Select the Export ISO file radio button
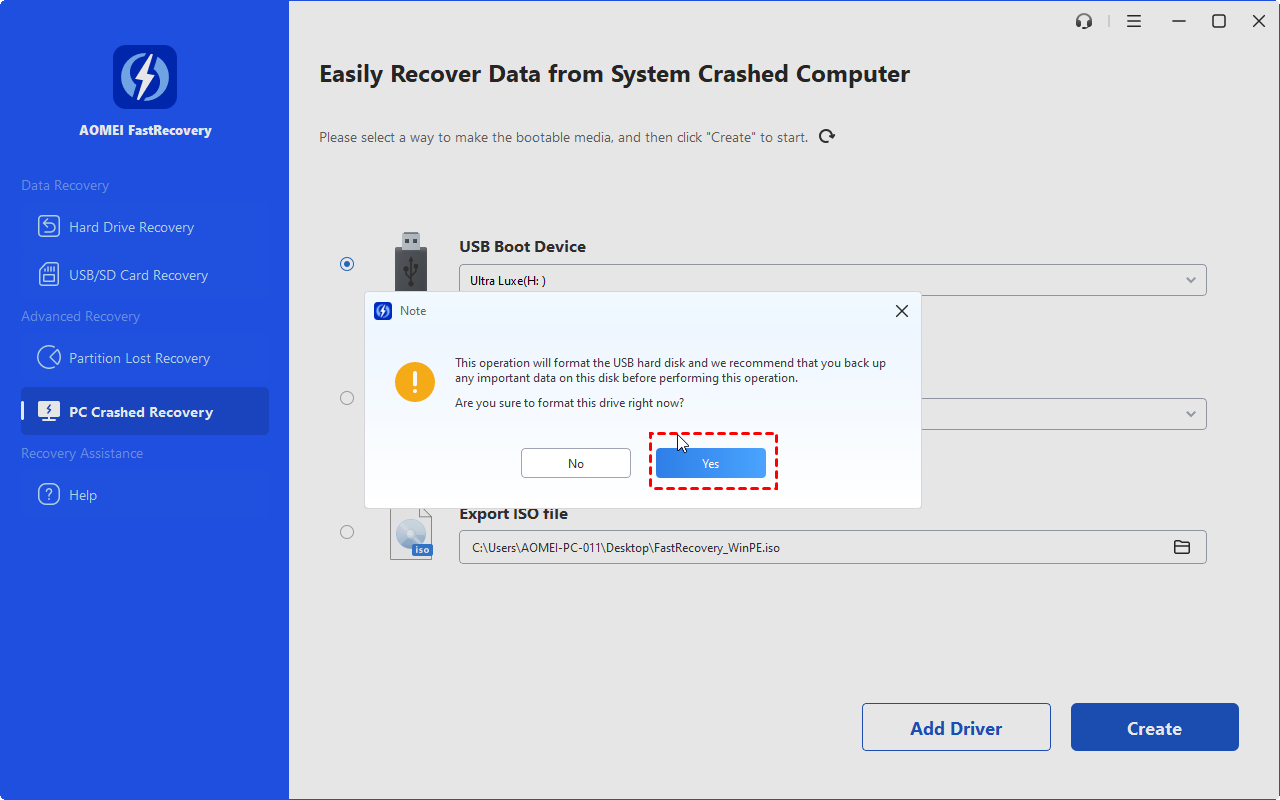Screen dimensions: 1280x800 pyautogui.click(x=347, y=532)
